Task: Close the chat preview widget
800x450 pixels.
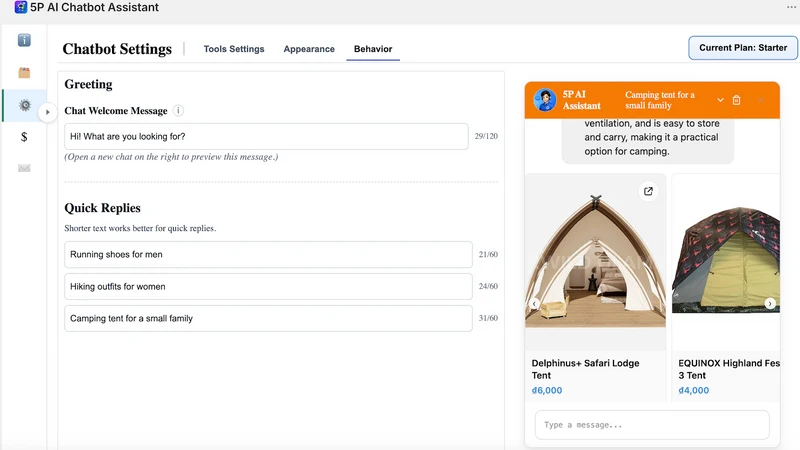Action: click(x=760, y=100)
